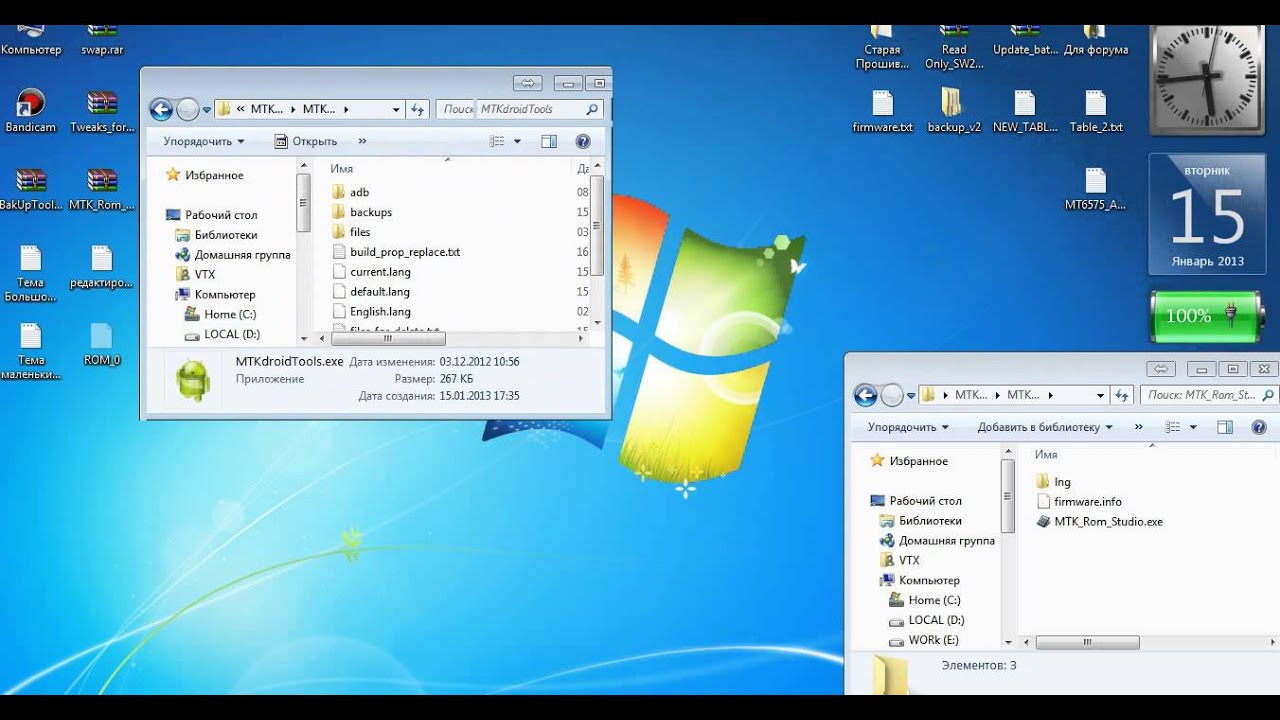Click search box in MTKdroidTools window
Viewport: 1280px width, 720px height.
point(520,110)
